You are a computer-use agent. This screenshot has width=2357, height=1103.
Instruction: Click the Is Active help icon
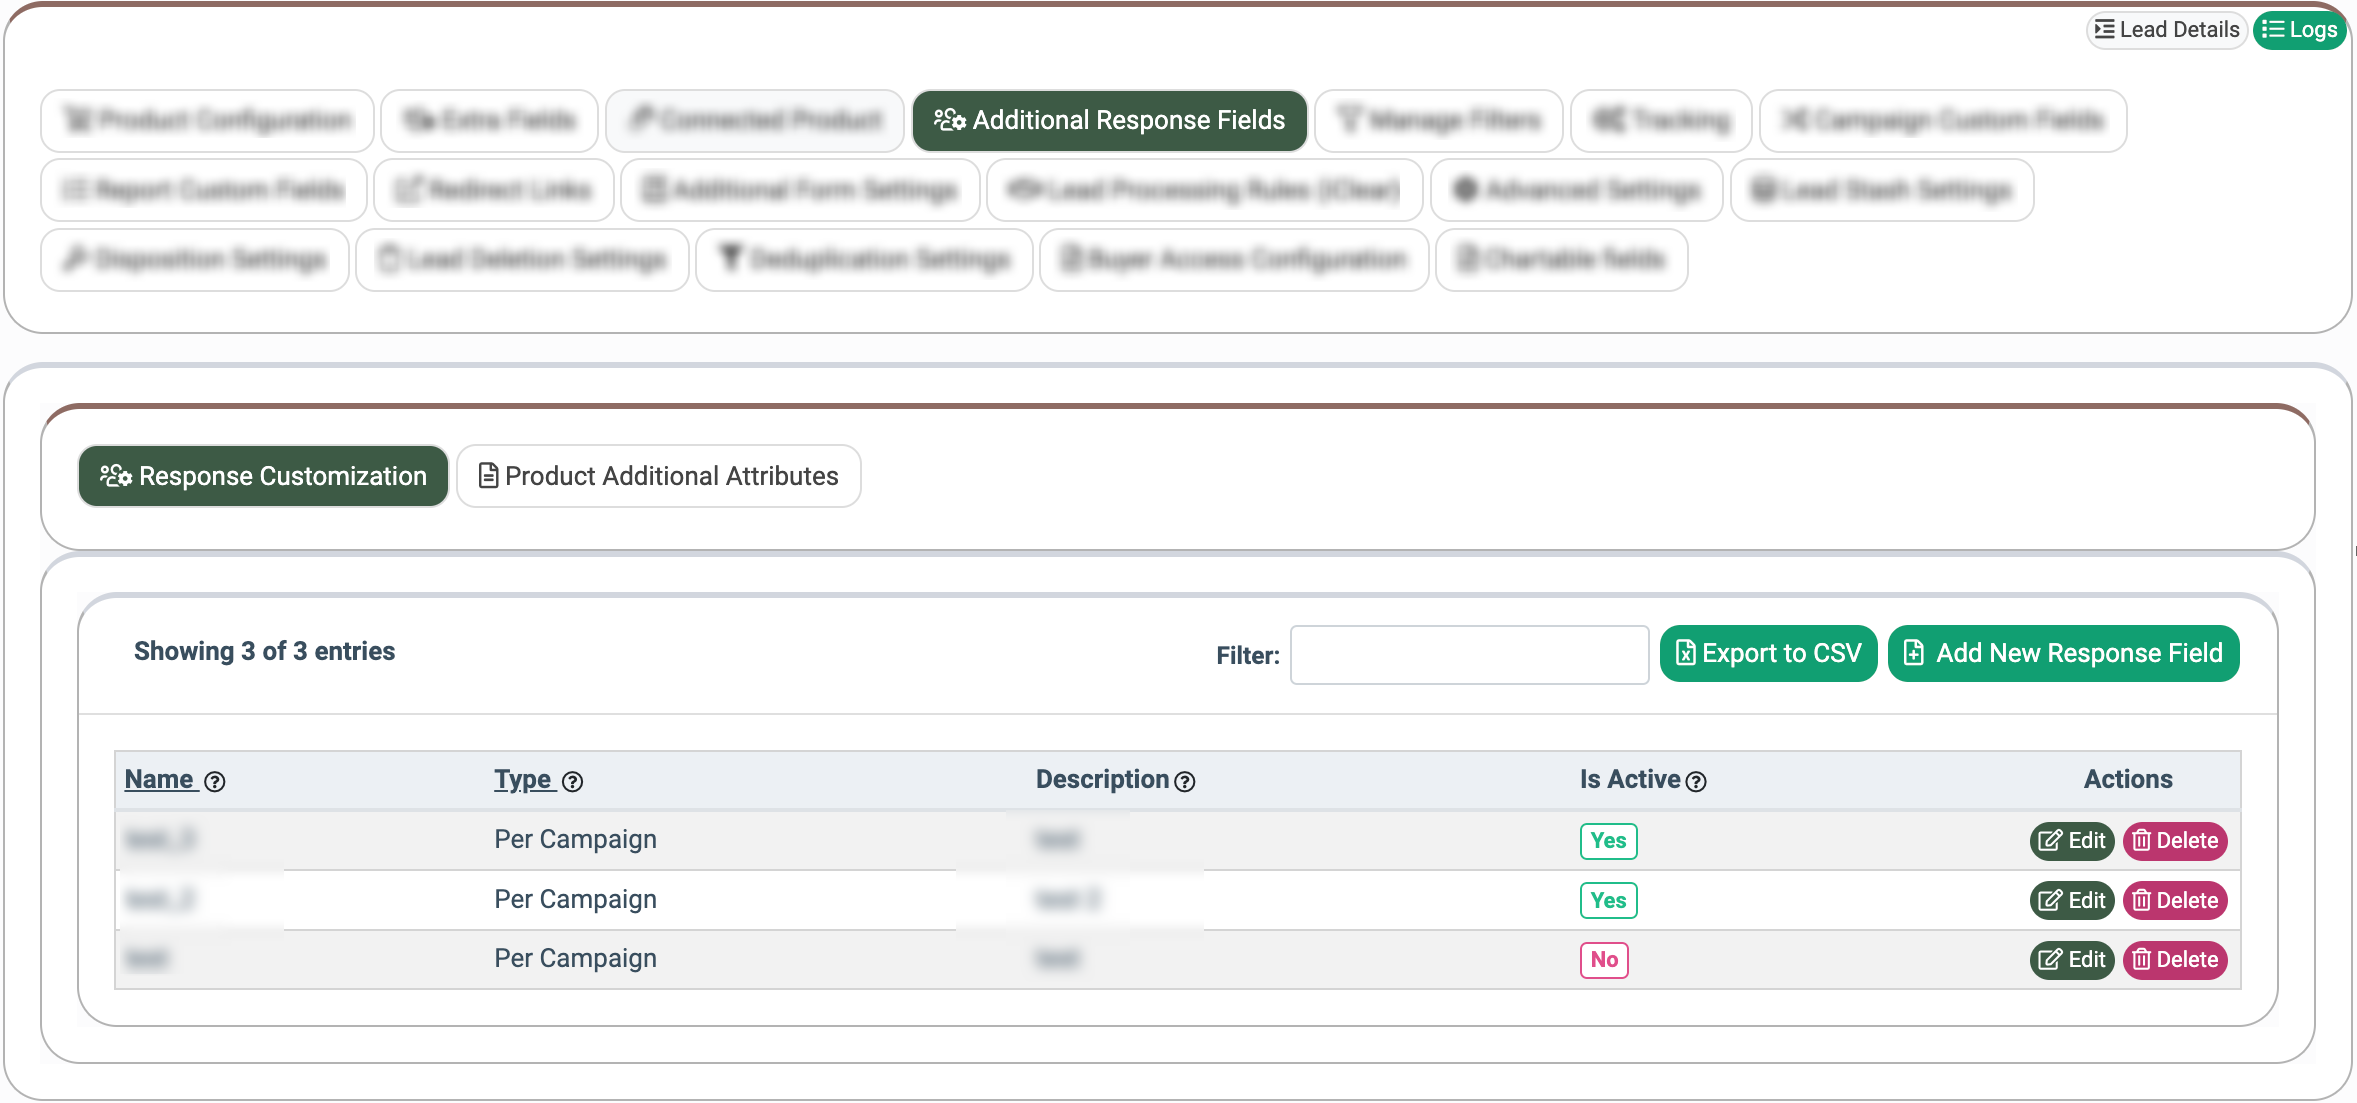click(1696, 782)
